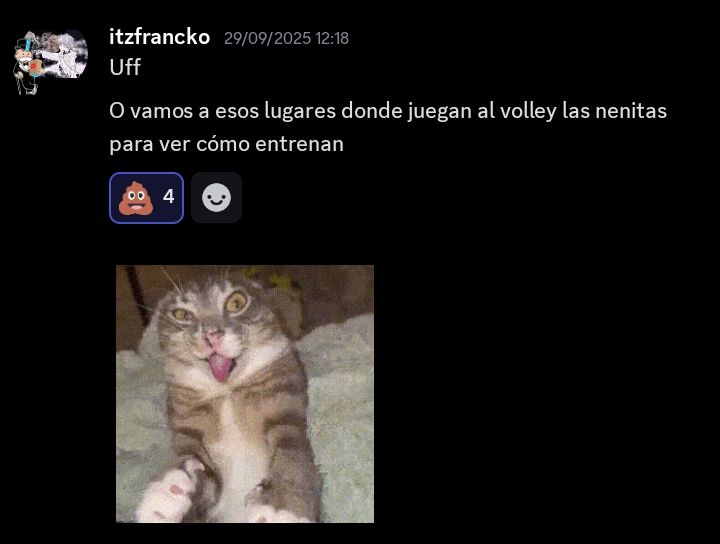Click the word "volley" in the message
Screen dimensions: 720x544
[x=528, y=112]
